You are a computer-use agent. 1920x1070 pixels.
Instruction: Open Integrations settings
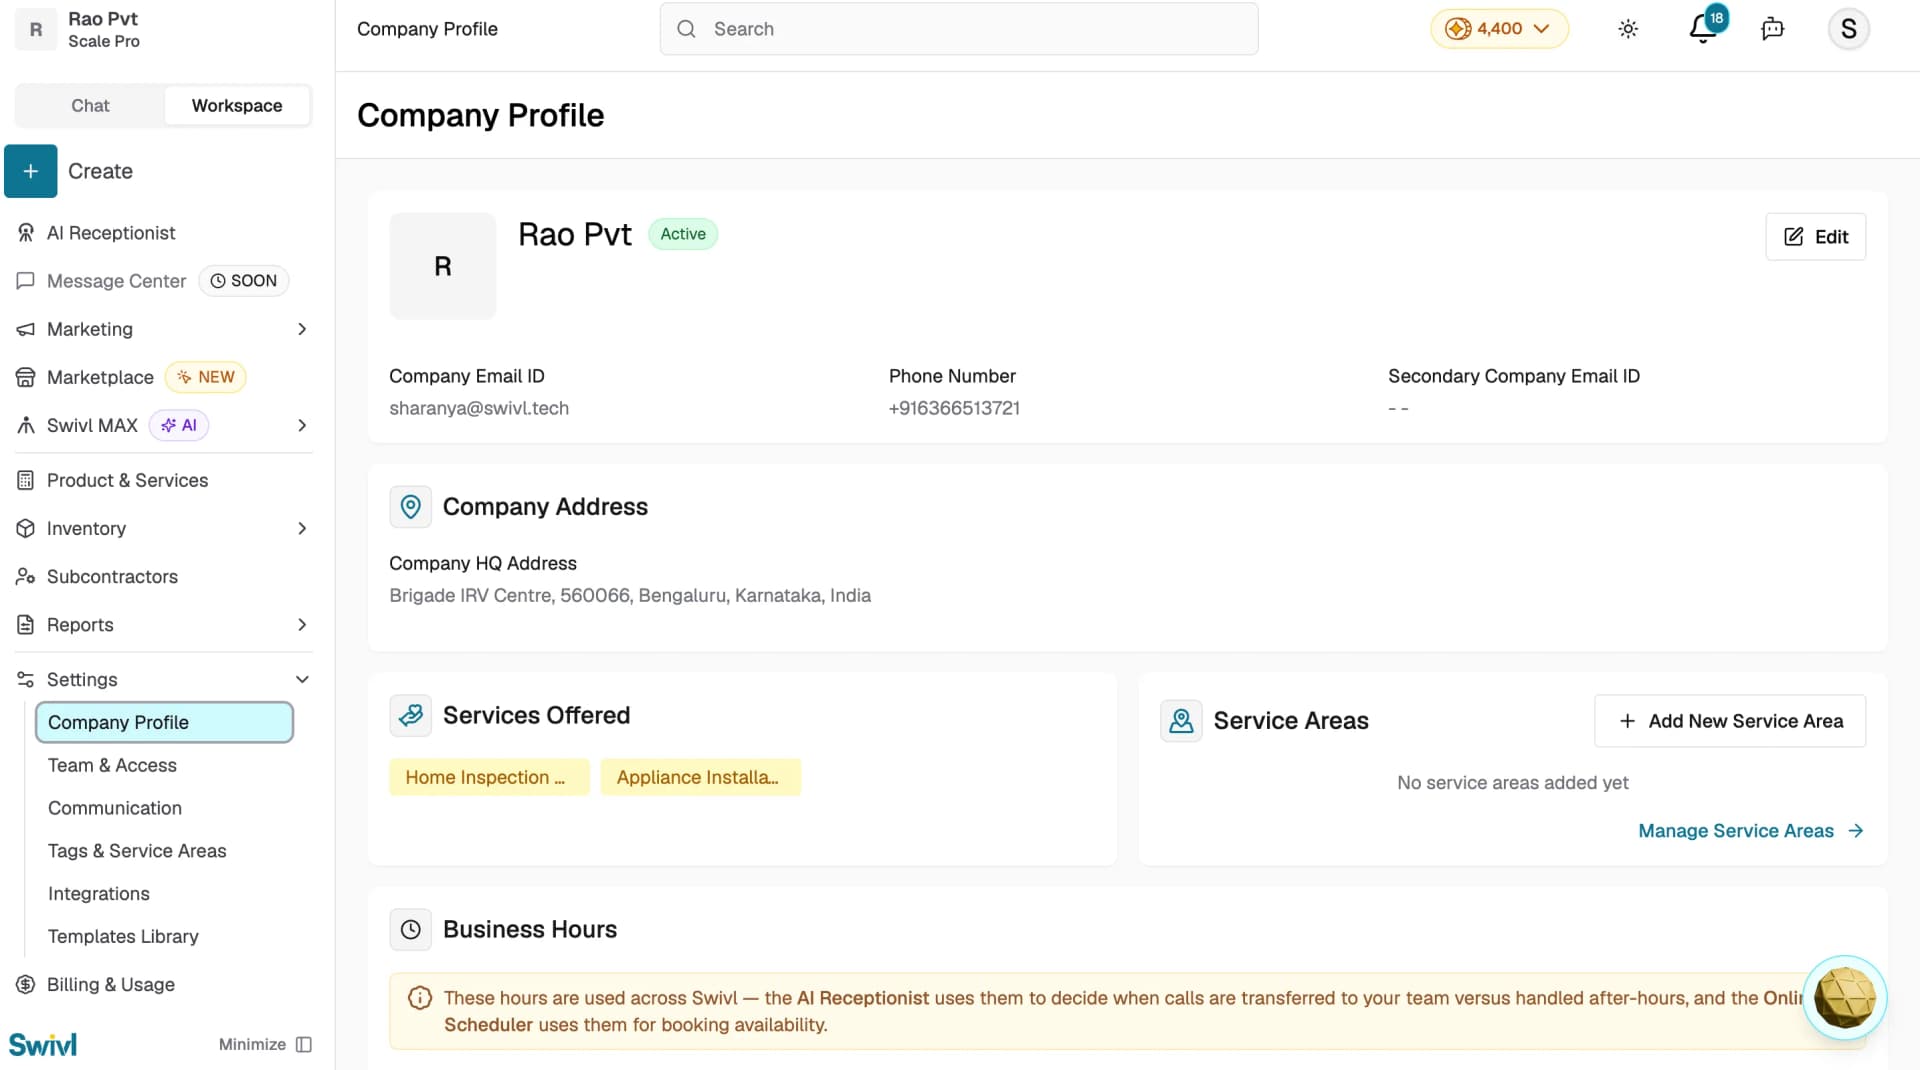coord(99,894)
